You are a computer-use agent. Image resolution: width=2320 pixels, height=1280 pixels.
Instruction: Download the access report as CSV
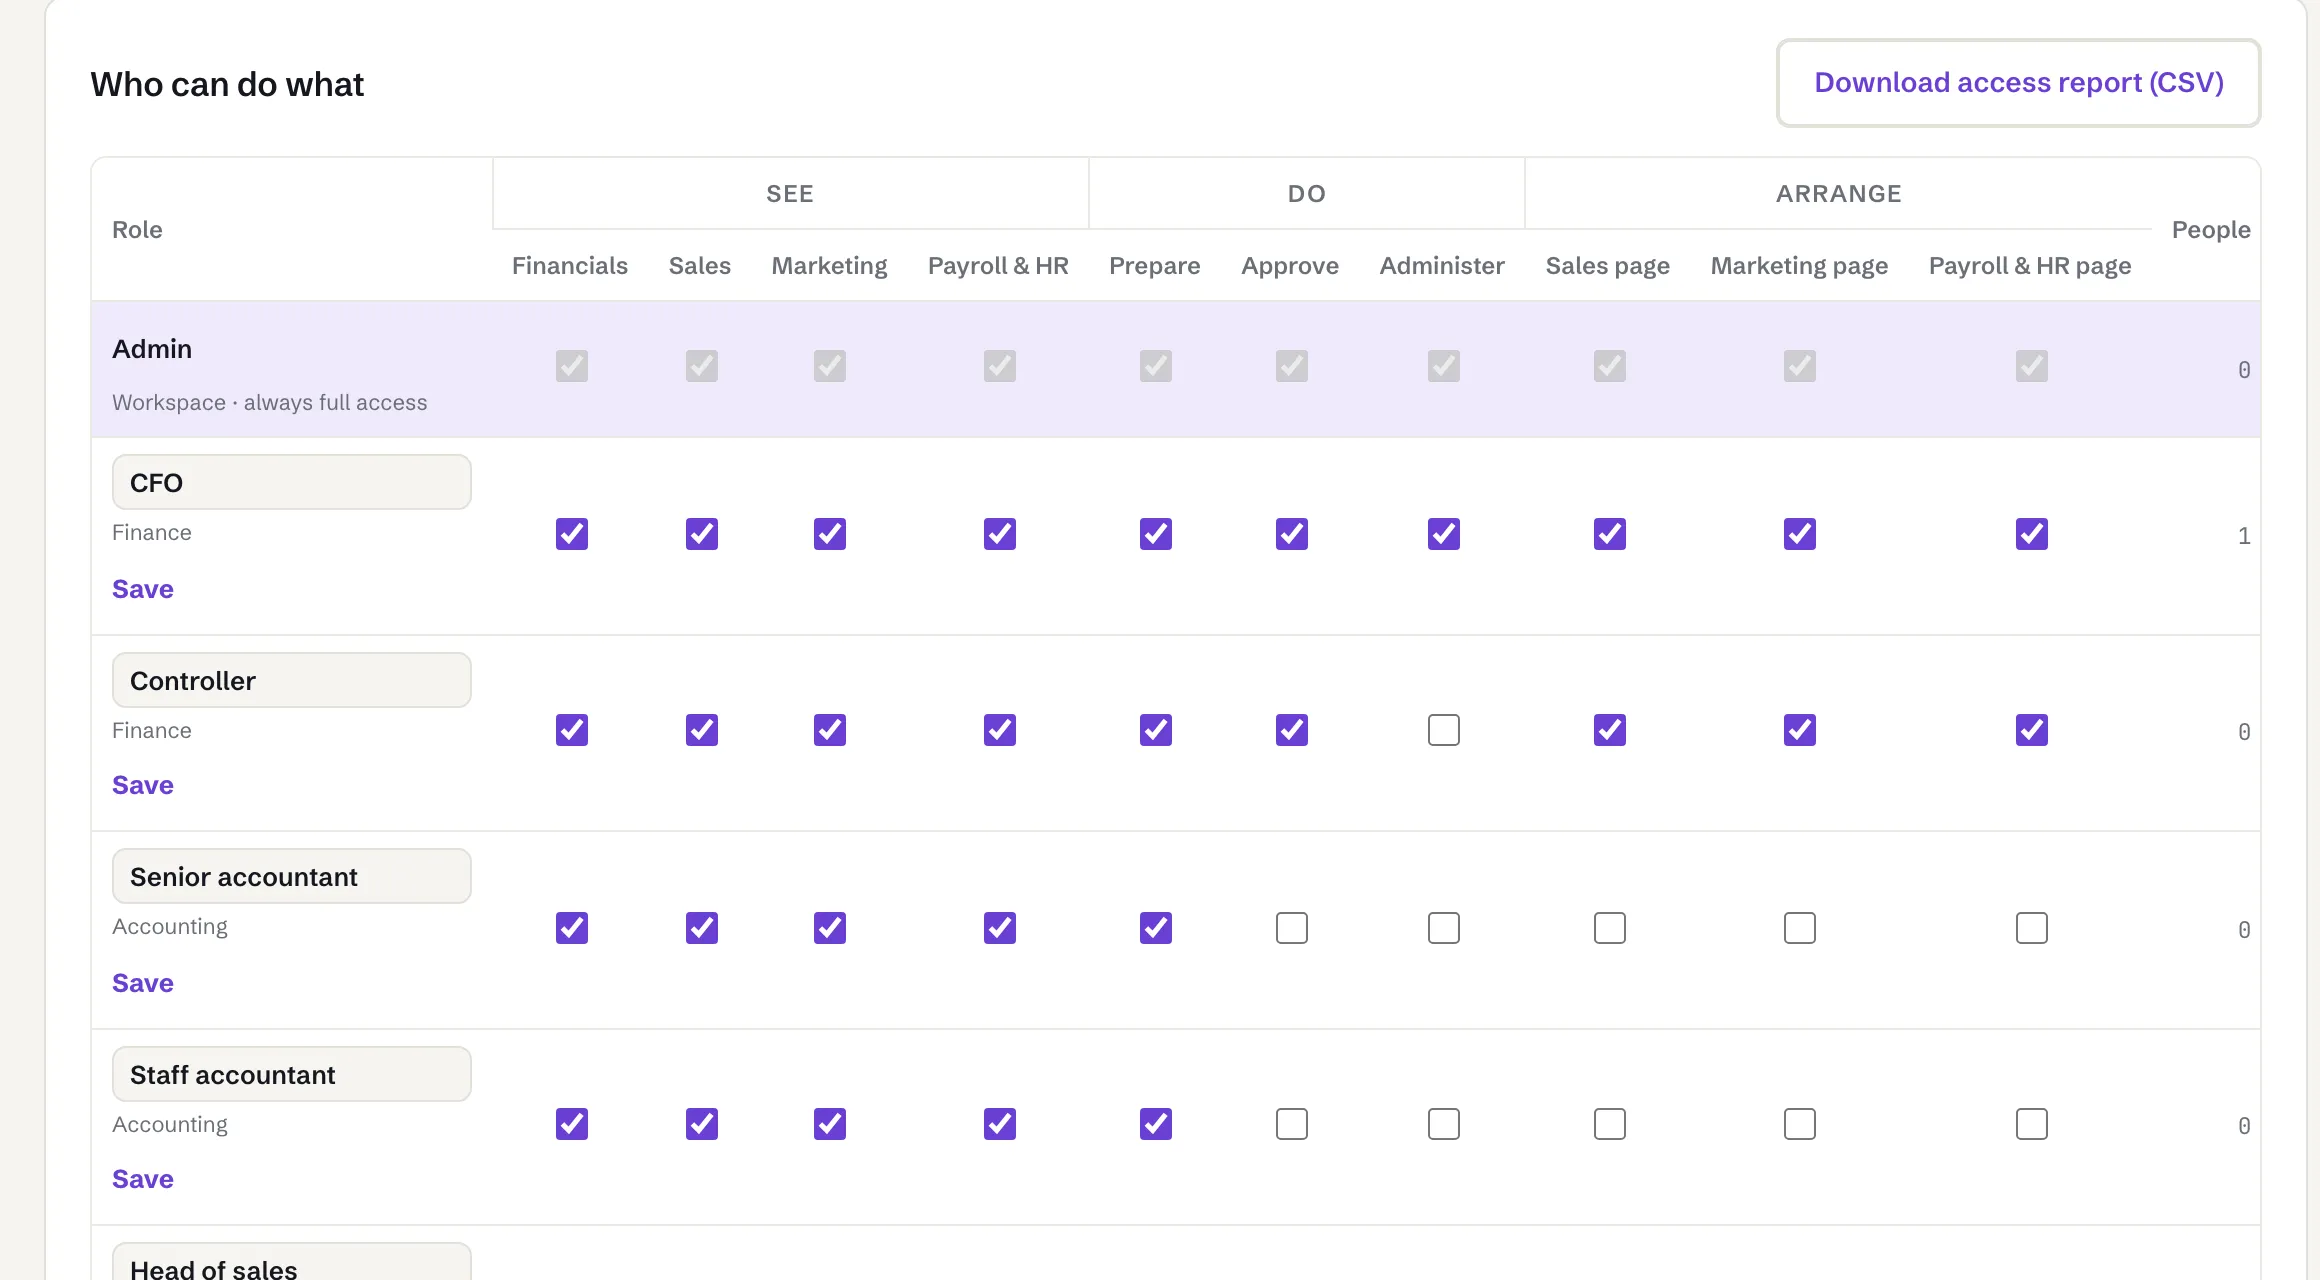(x=2018, y=83)
